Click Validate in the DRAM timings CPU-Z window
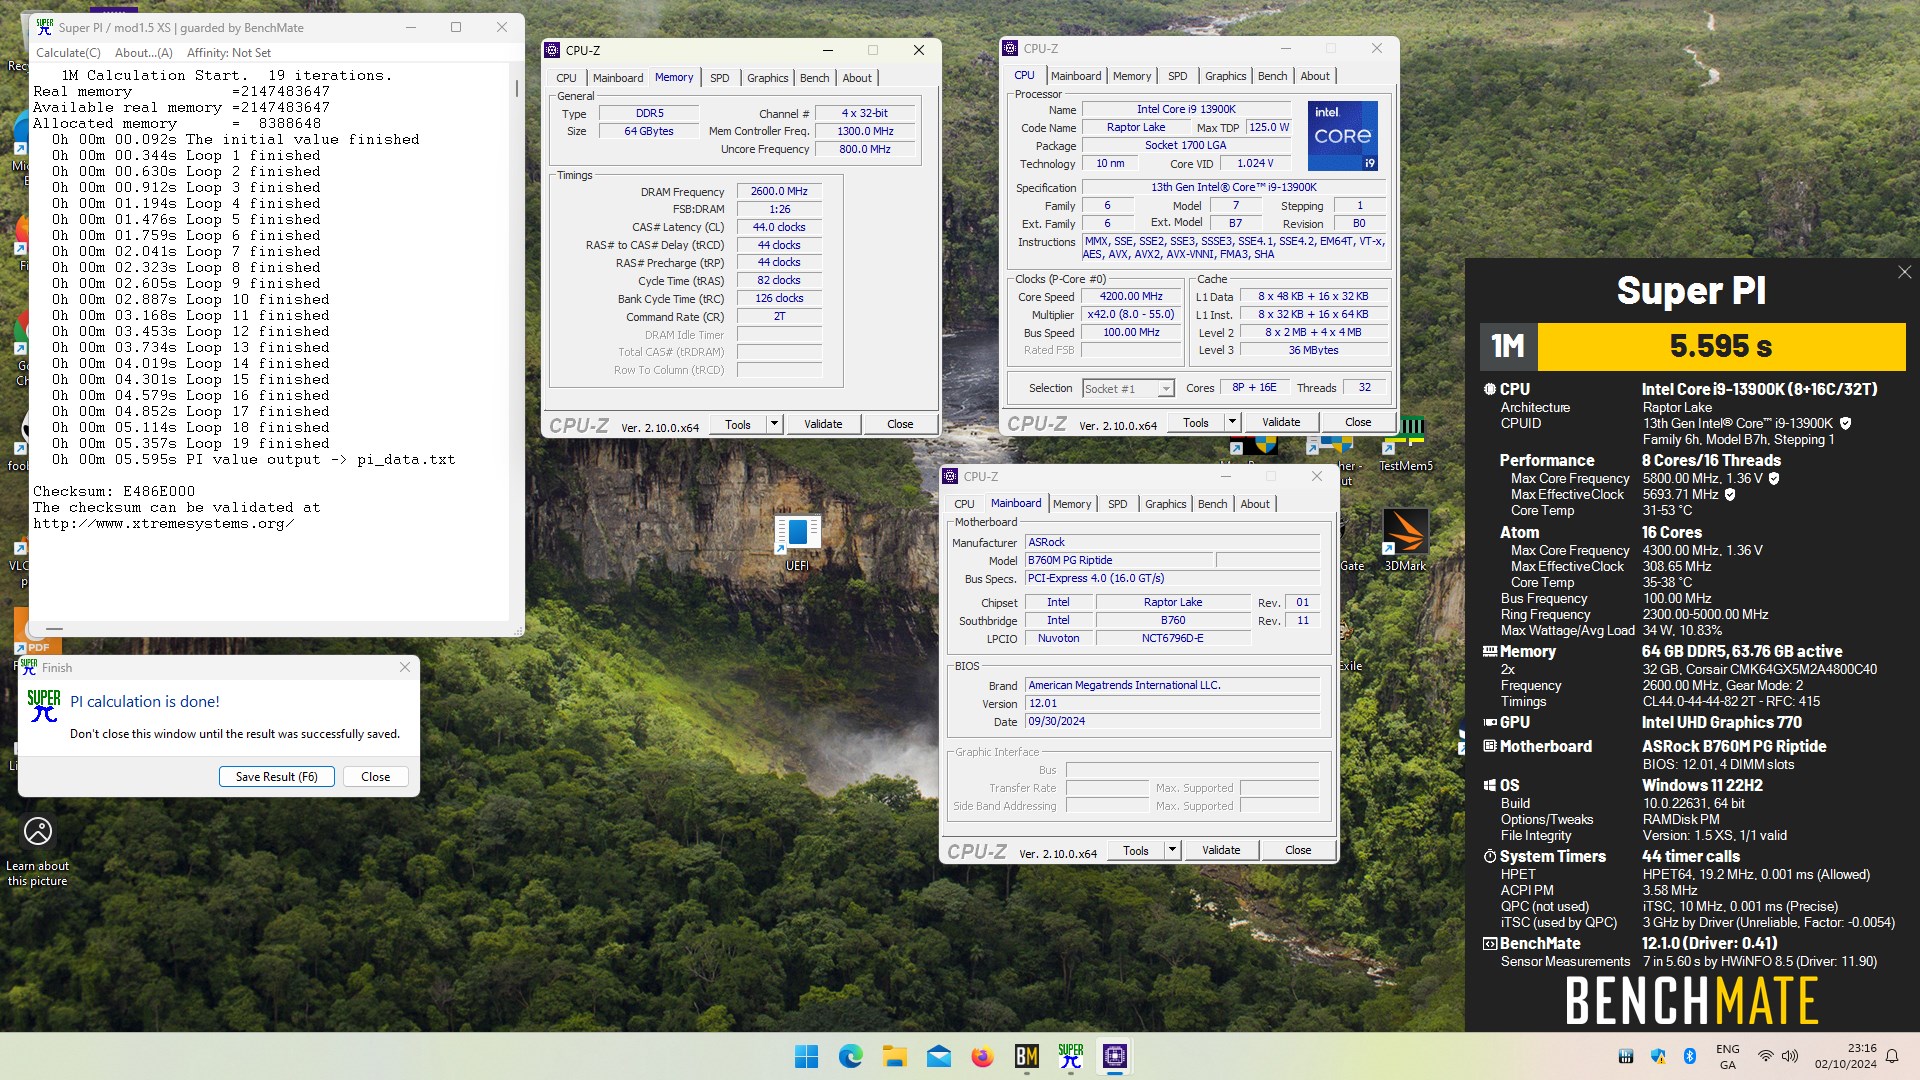The image size is (1920, 1080). (823, 424)
